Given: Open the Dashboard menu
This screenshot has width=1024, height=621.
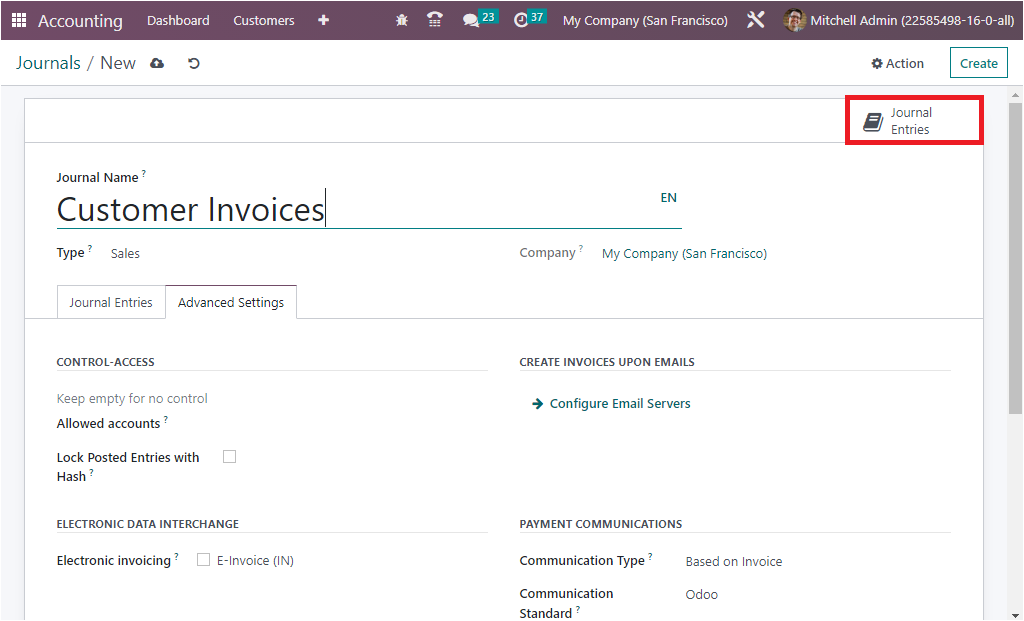Looking at the screenshot, I should click(x=178, y=20).
